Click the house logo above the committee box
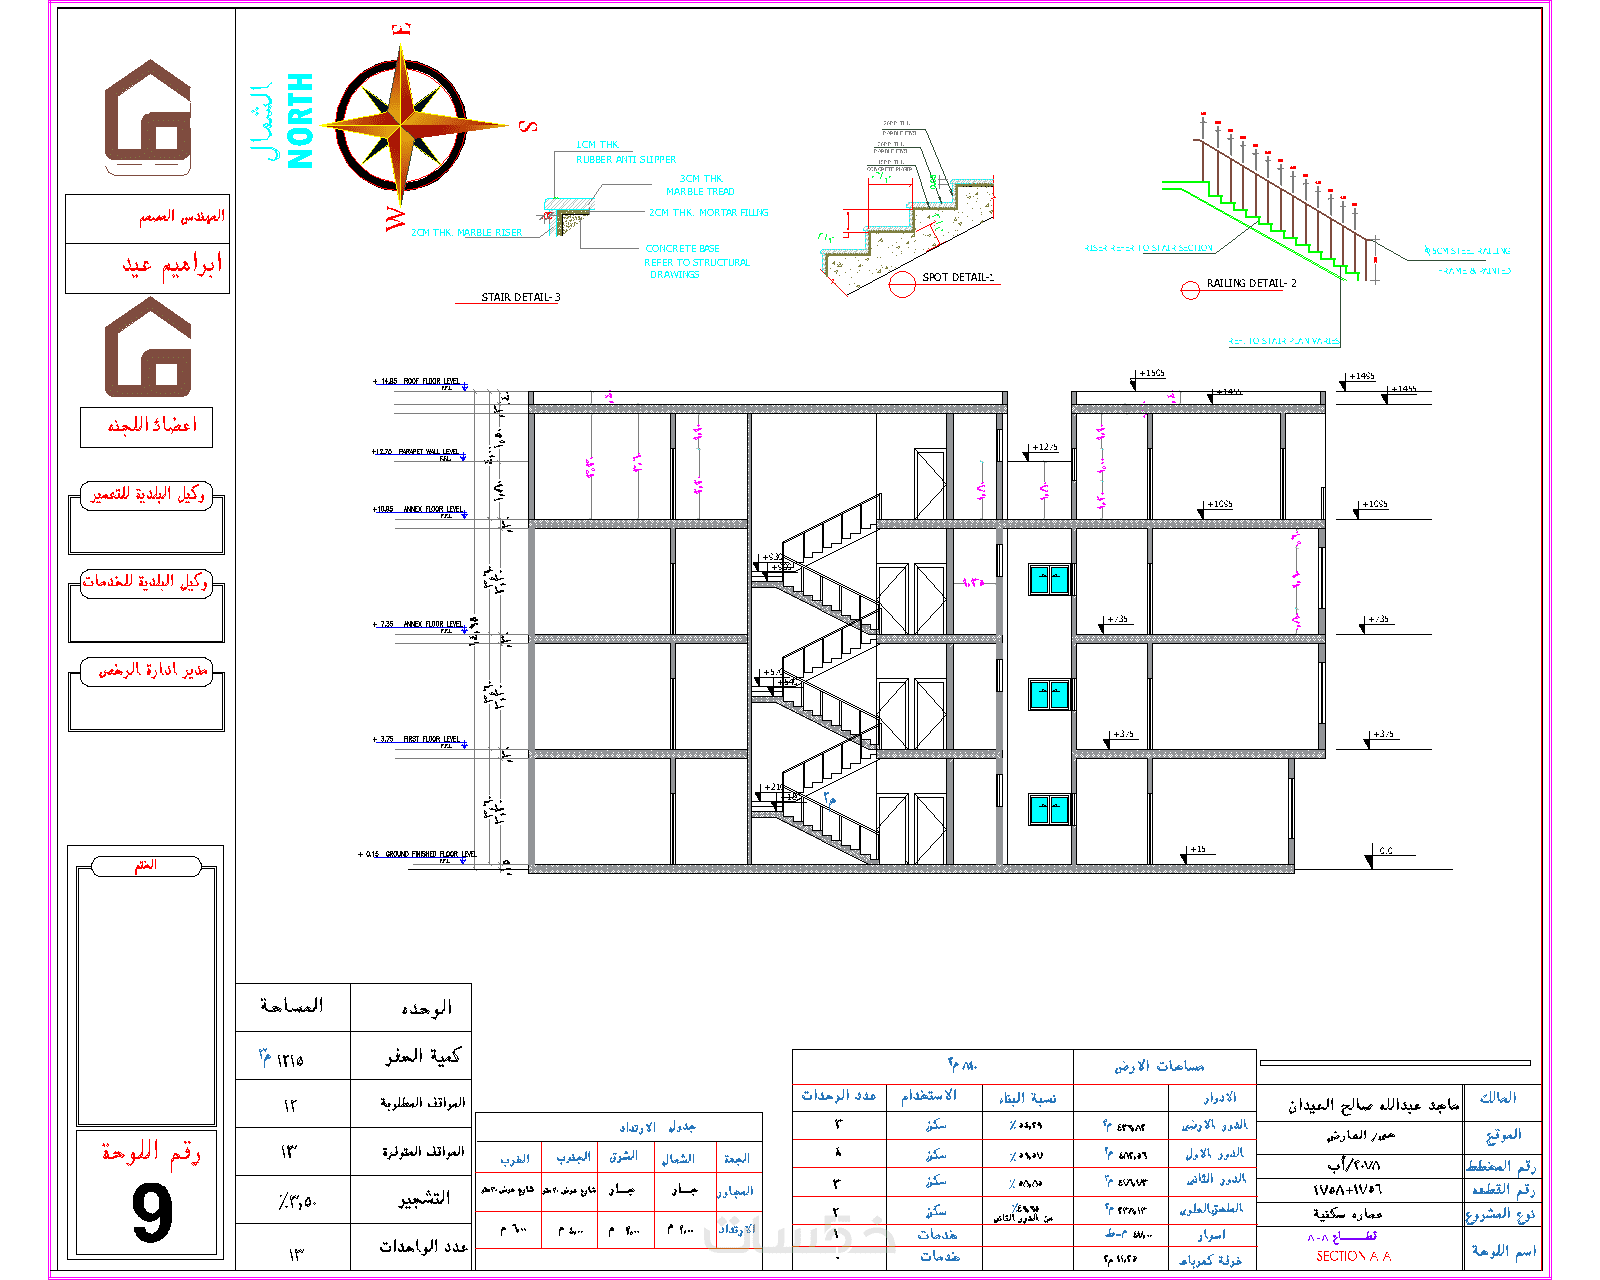Screen dimensions: 1600x1280 pos(148,347)
